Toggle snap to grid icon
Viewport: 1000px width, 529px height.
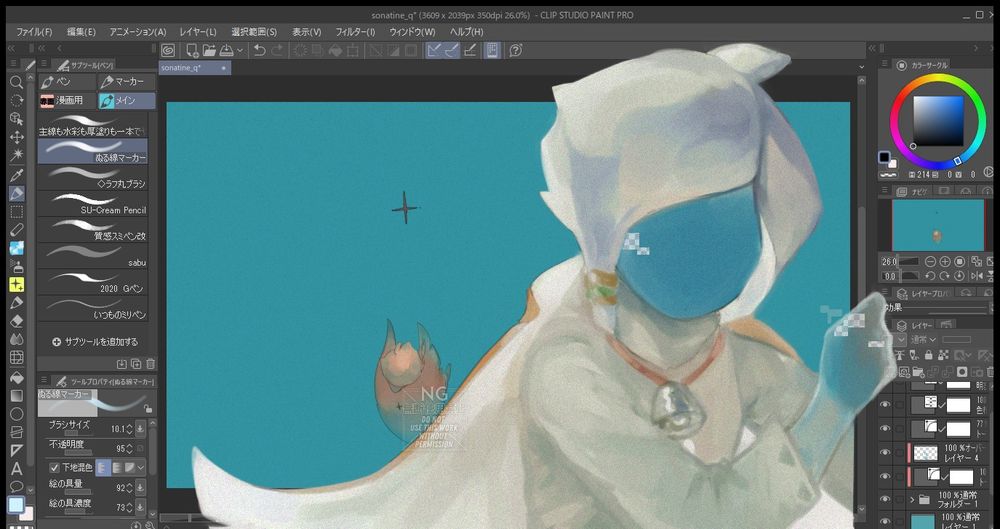(x=470, y=50)
